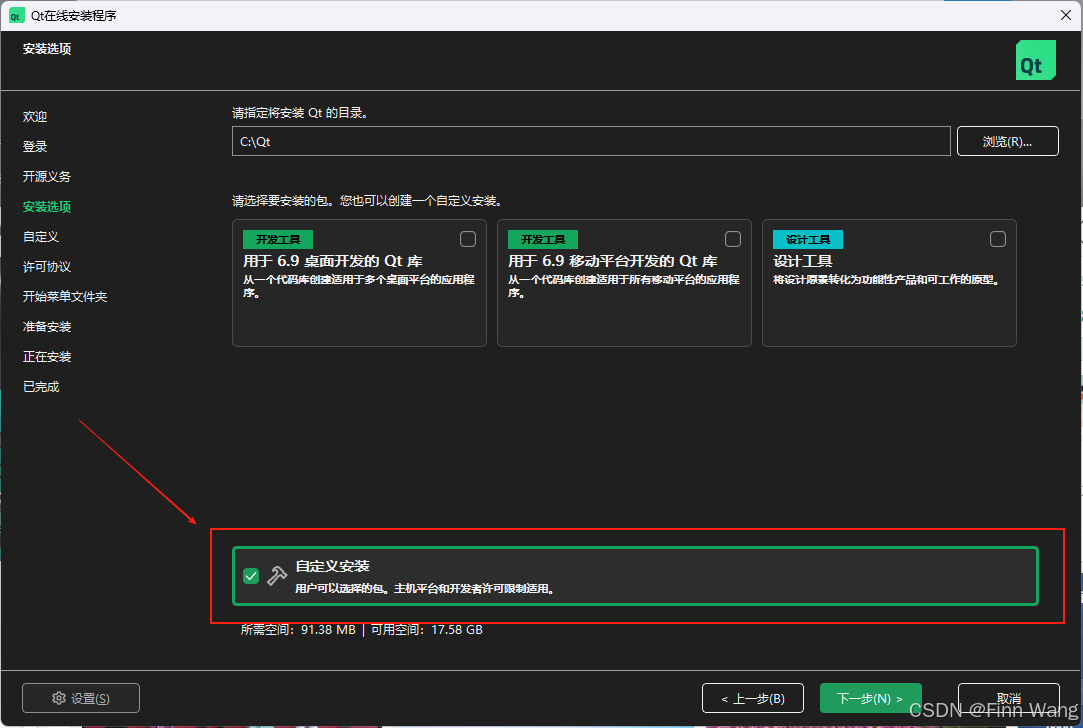Go to the 登录 step
The width and height of the screenshot is (1083, 728).
[x=35, y=146]
